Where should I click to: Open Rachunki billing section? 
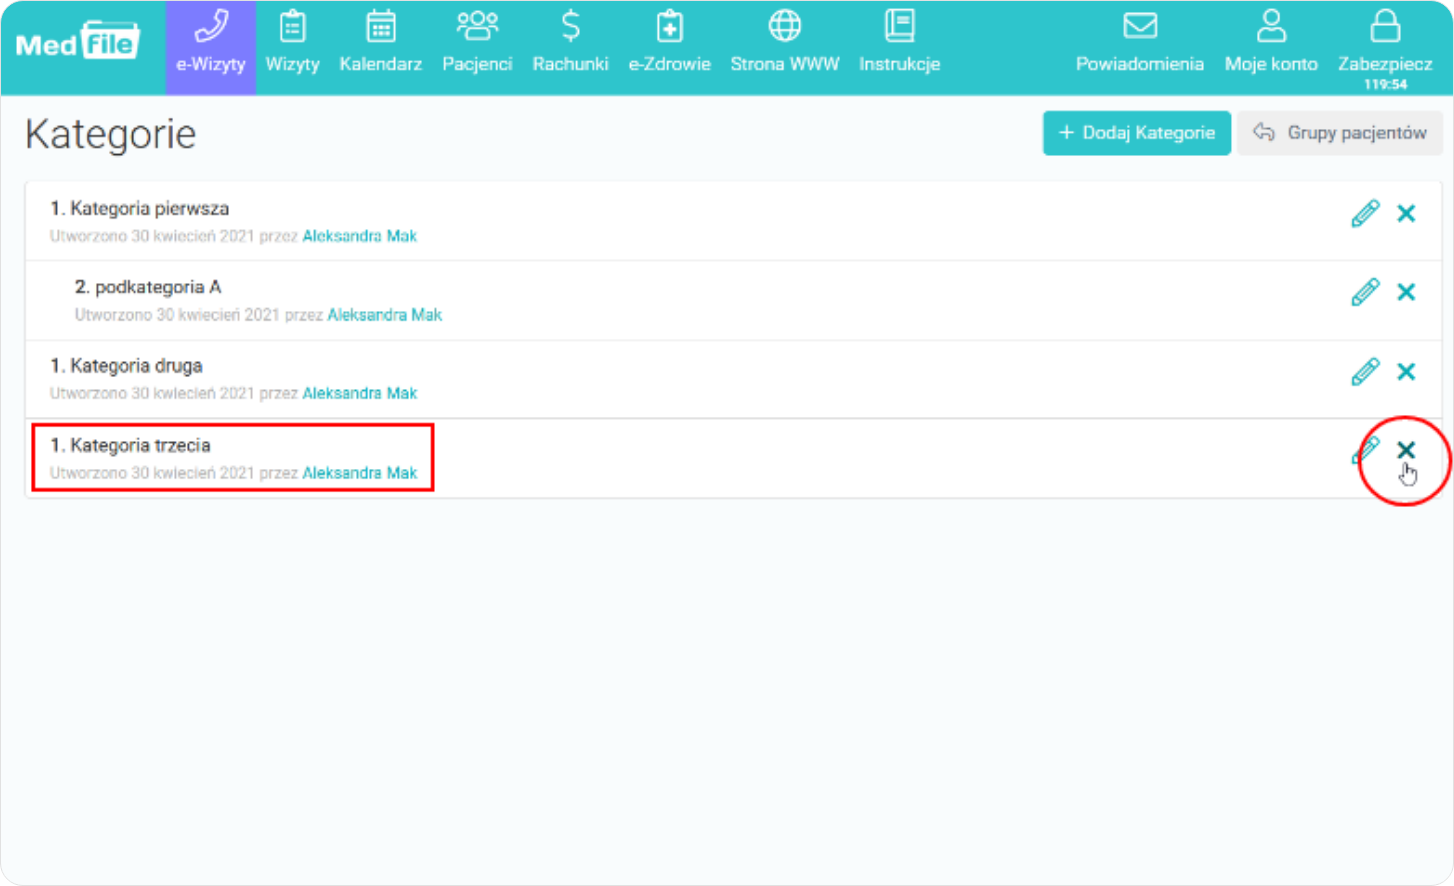click(x=570, y=42)
